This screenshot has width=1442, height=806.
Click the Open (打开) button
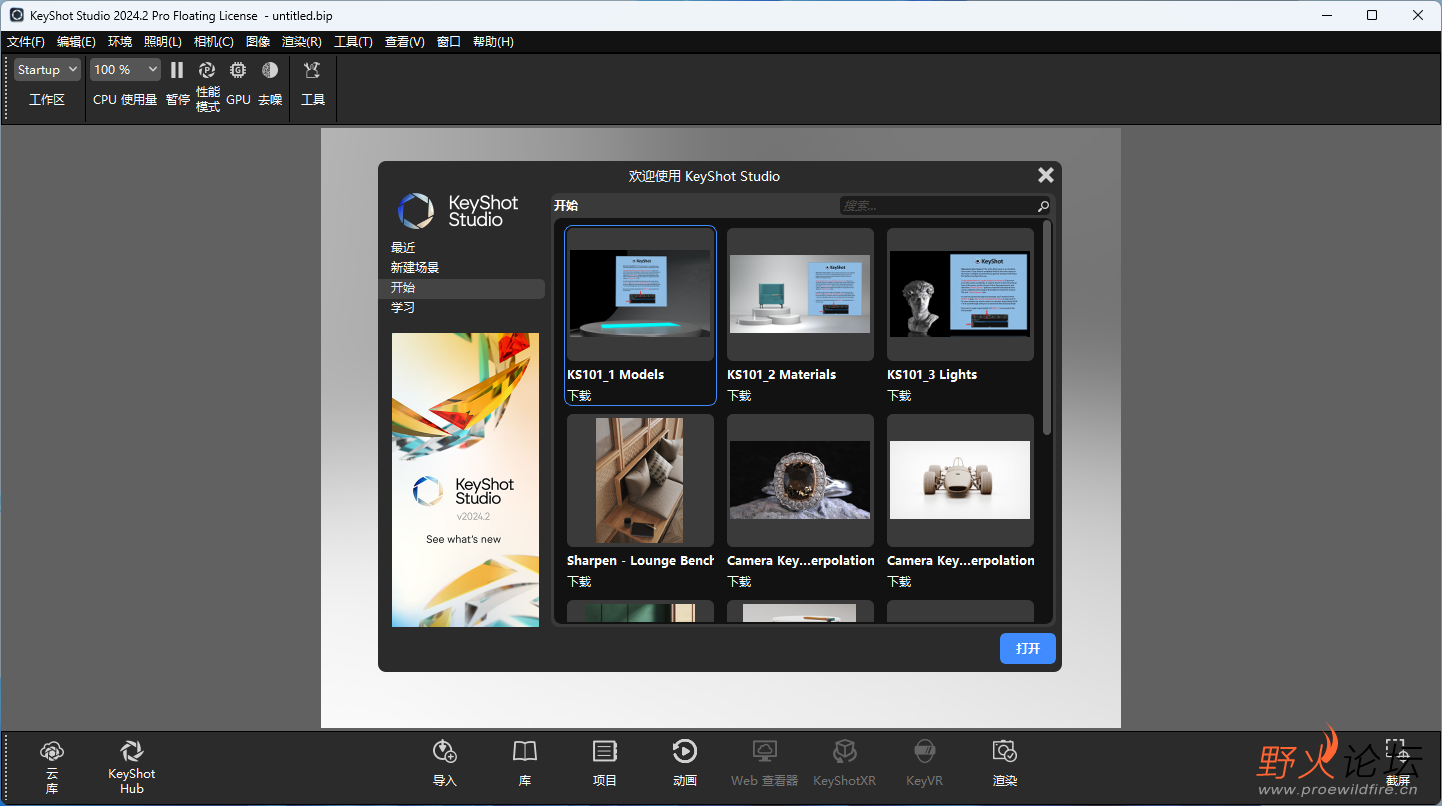[1028, 648]
